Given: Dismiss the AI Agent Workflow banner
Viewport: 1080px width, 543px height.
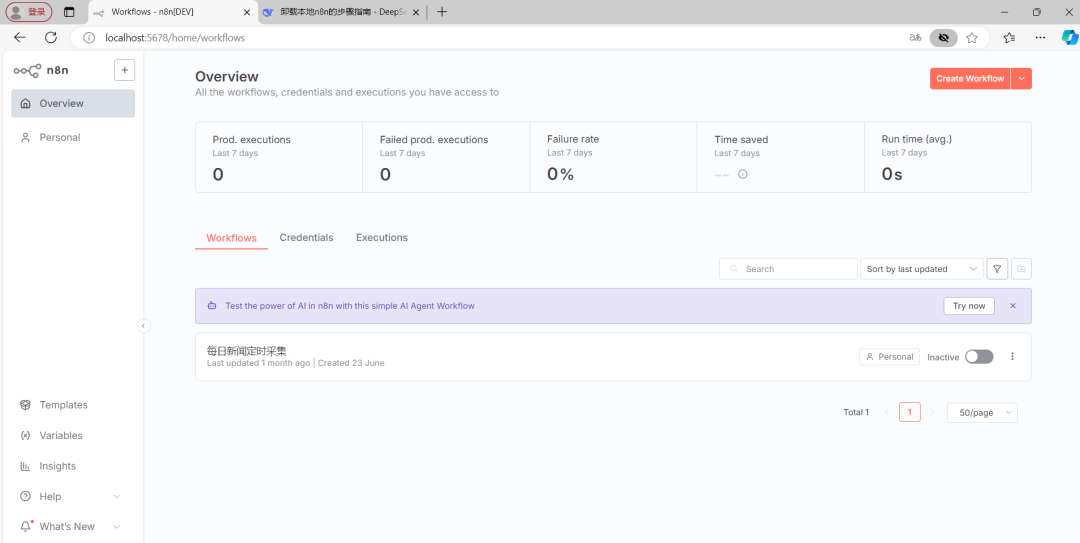Looking at the screenshot, I should click(x=1012, y=306).
